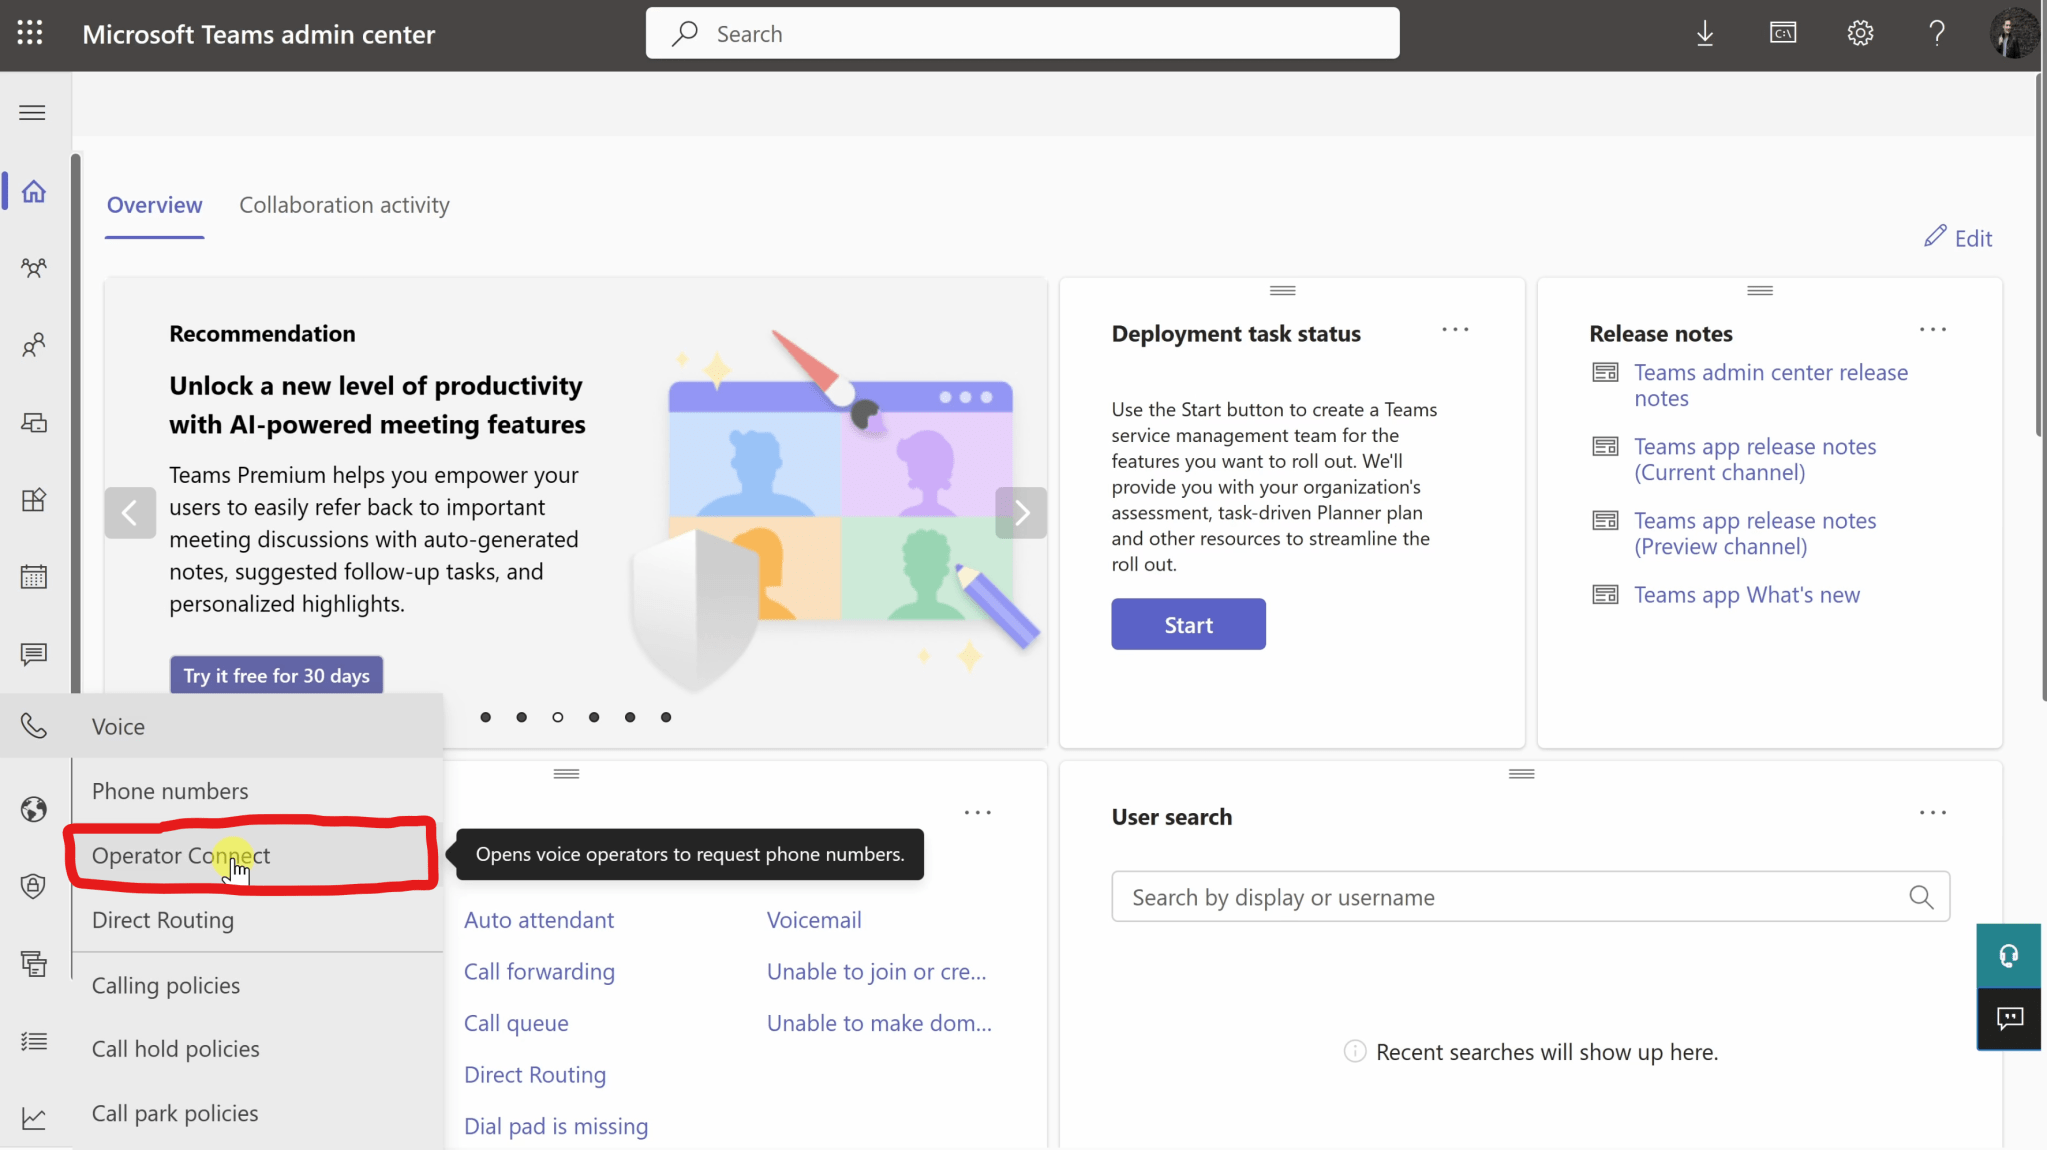Click the headset support icon button
The height and width of the screenshot is (1150, 2047).
pos(2008,956)
